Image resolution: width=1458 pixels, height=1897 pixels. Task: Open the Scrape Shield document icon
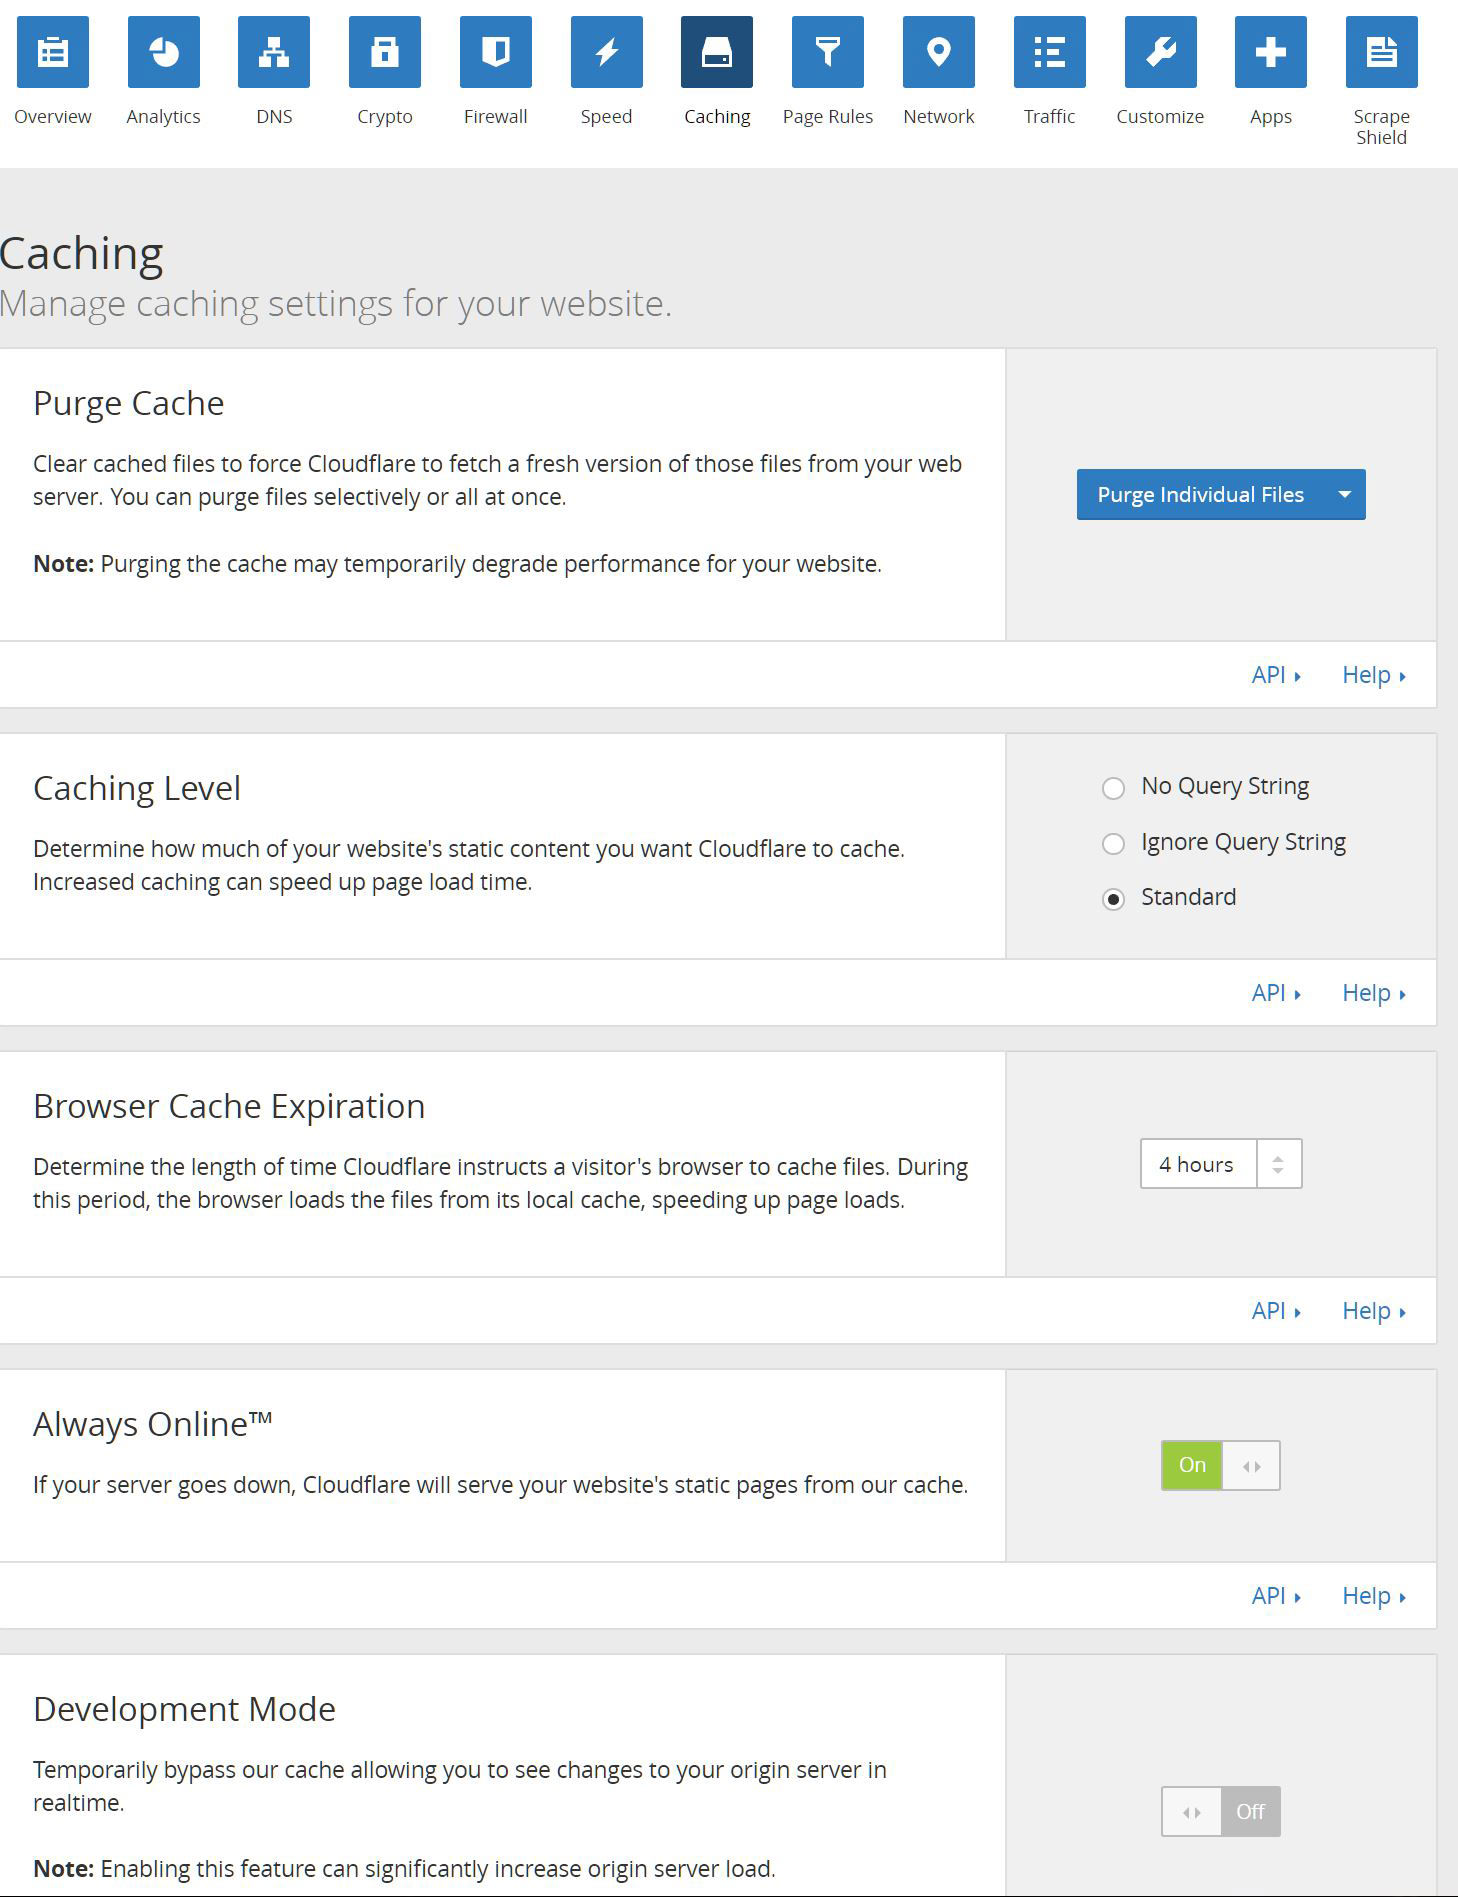click(1382, 52)
